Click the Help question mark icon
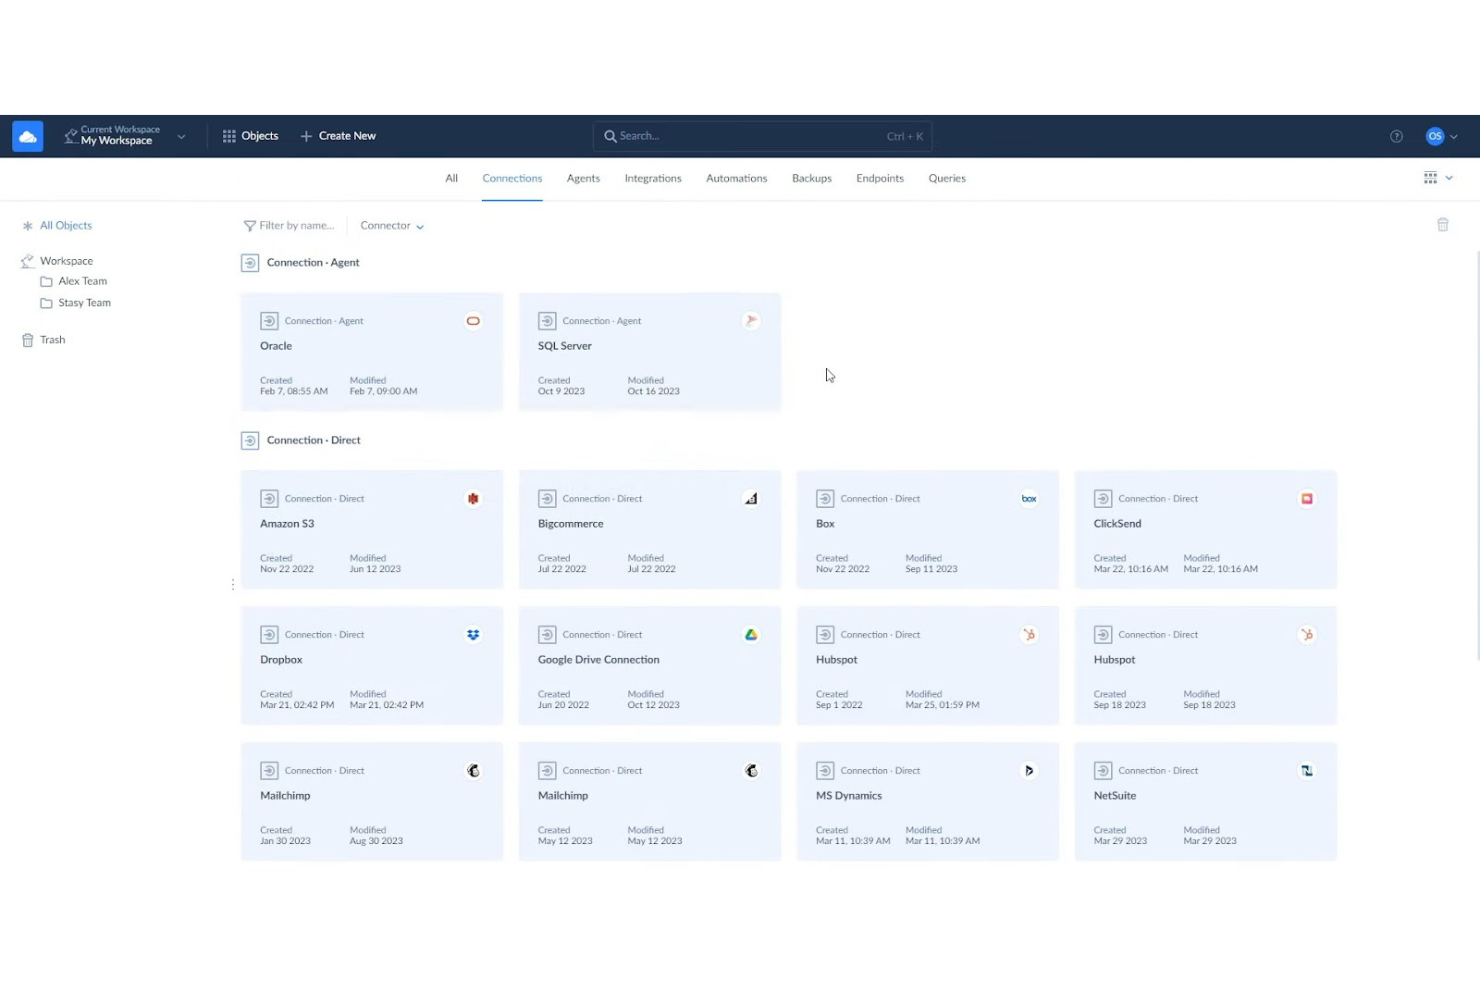The width and height of the screenshot is (1480, 987). [x=1396, y=136]
